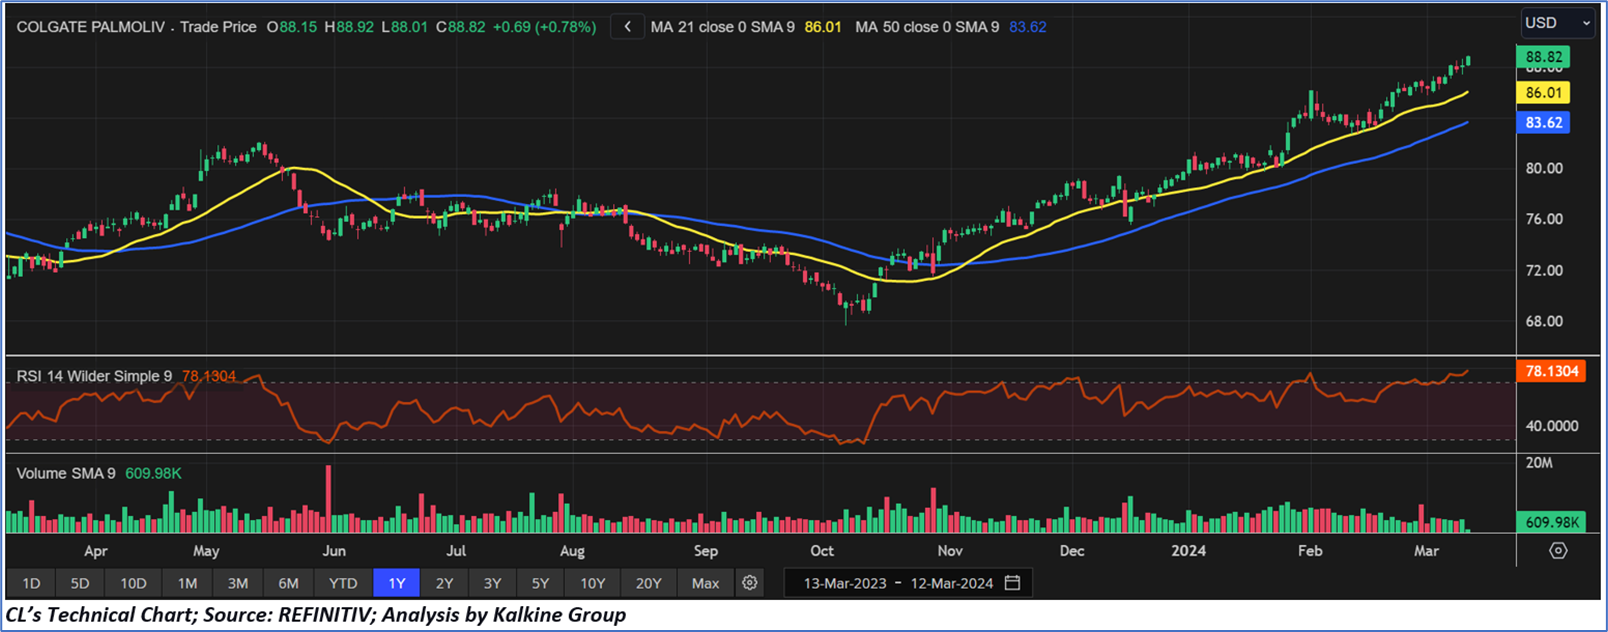Click the COLGATE PALMOLIV Trade Price label
This screenshot has width=1608, height=632.
point(137,27)
